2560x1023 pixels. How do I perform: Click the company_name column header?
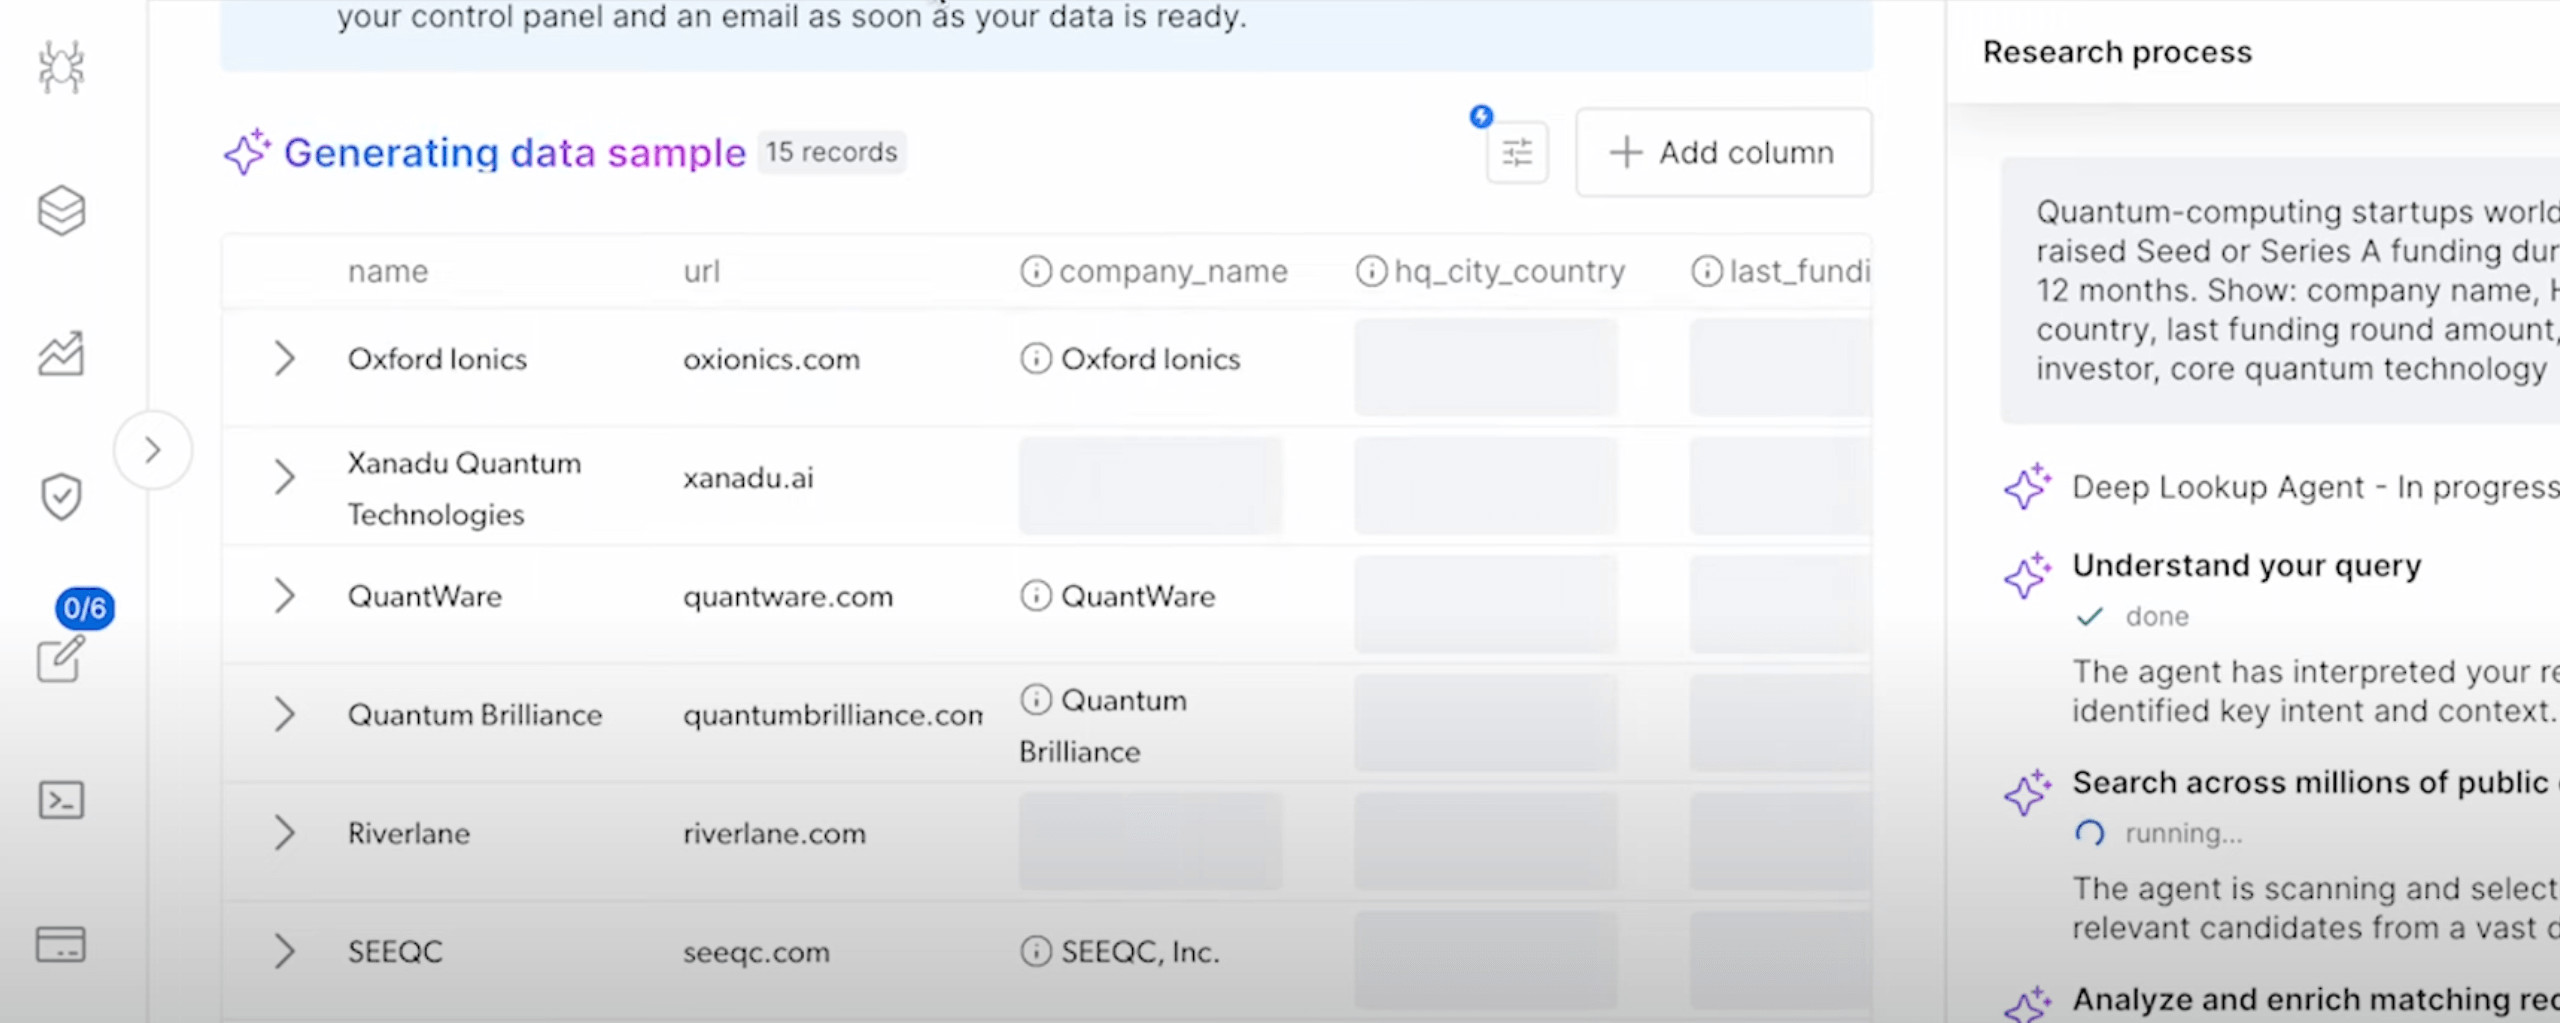1173,271
